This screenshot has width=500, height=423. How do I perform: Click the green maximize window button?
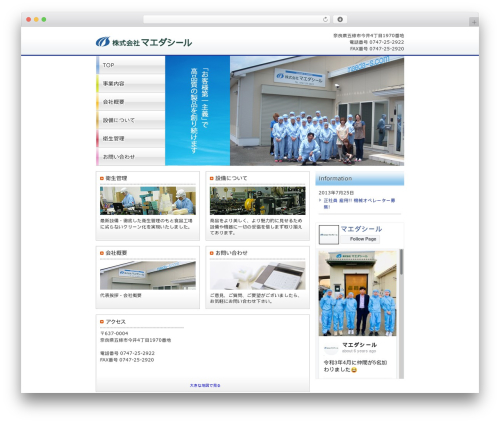44,19
